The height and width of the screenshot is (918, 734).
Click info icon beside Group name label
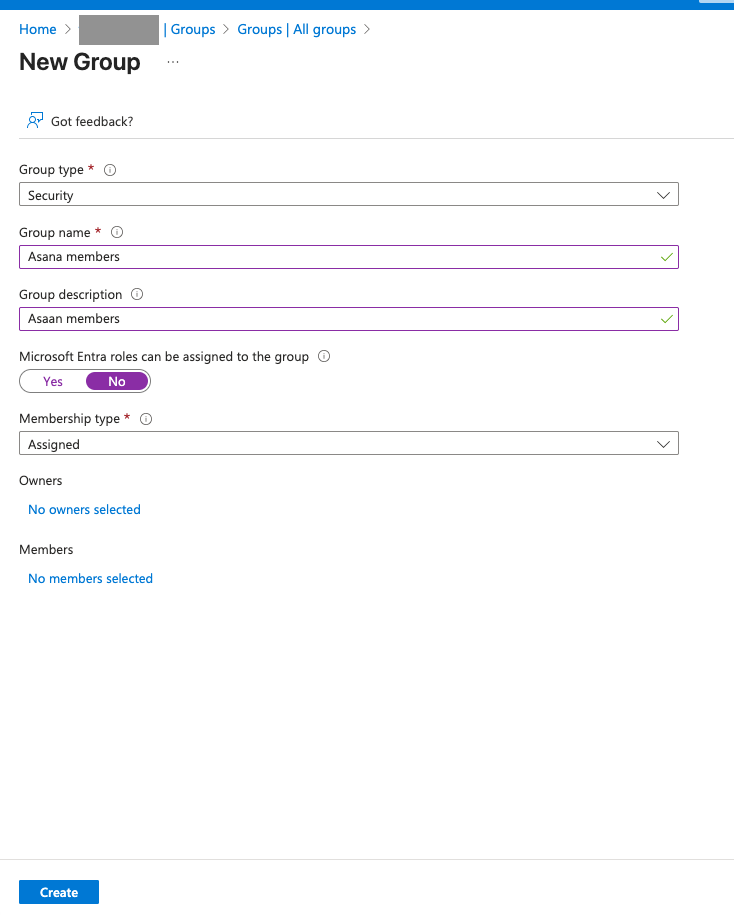point(117,232)
